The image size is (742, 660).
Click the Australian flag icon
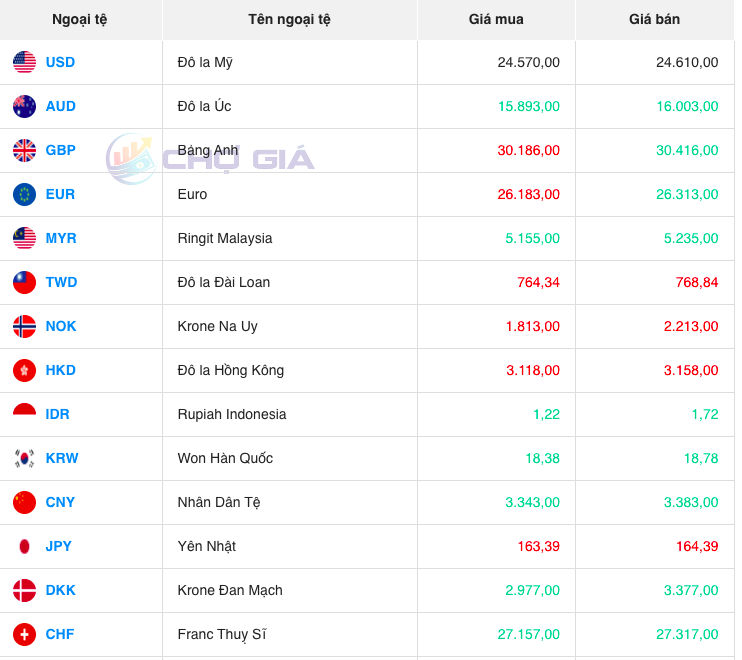coord(24,106)
